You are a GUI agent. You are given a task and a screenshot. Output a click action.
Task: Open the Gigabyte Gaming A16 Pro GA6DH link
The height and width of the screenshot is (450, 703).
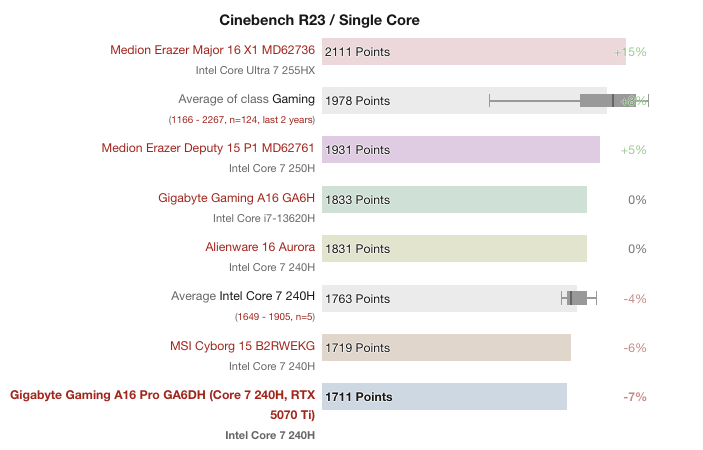tap(163, 395)
